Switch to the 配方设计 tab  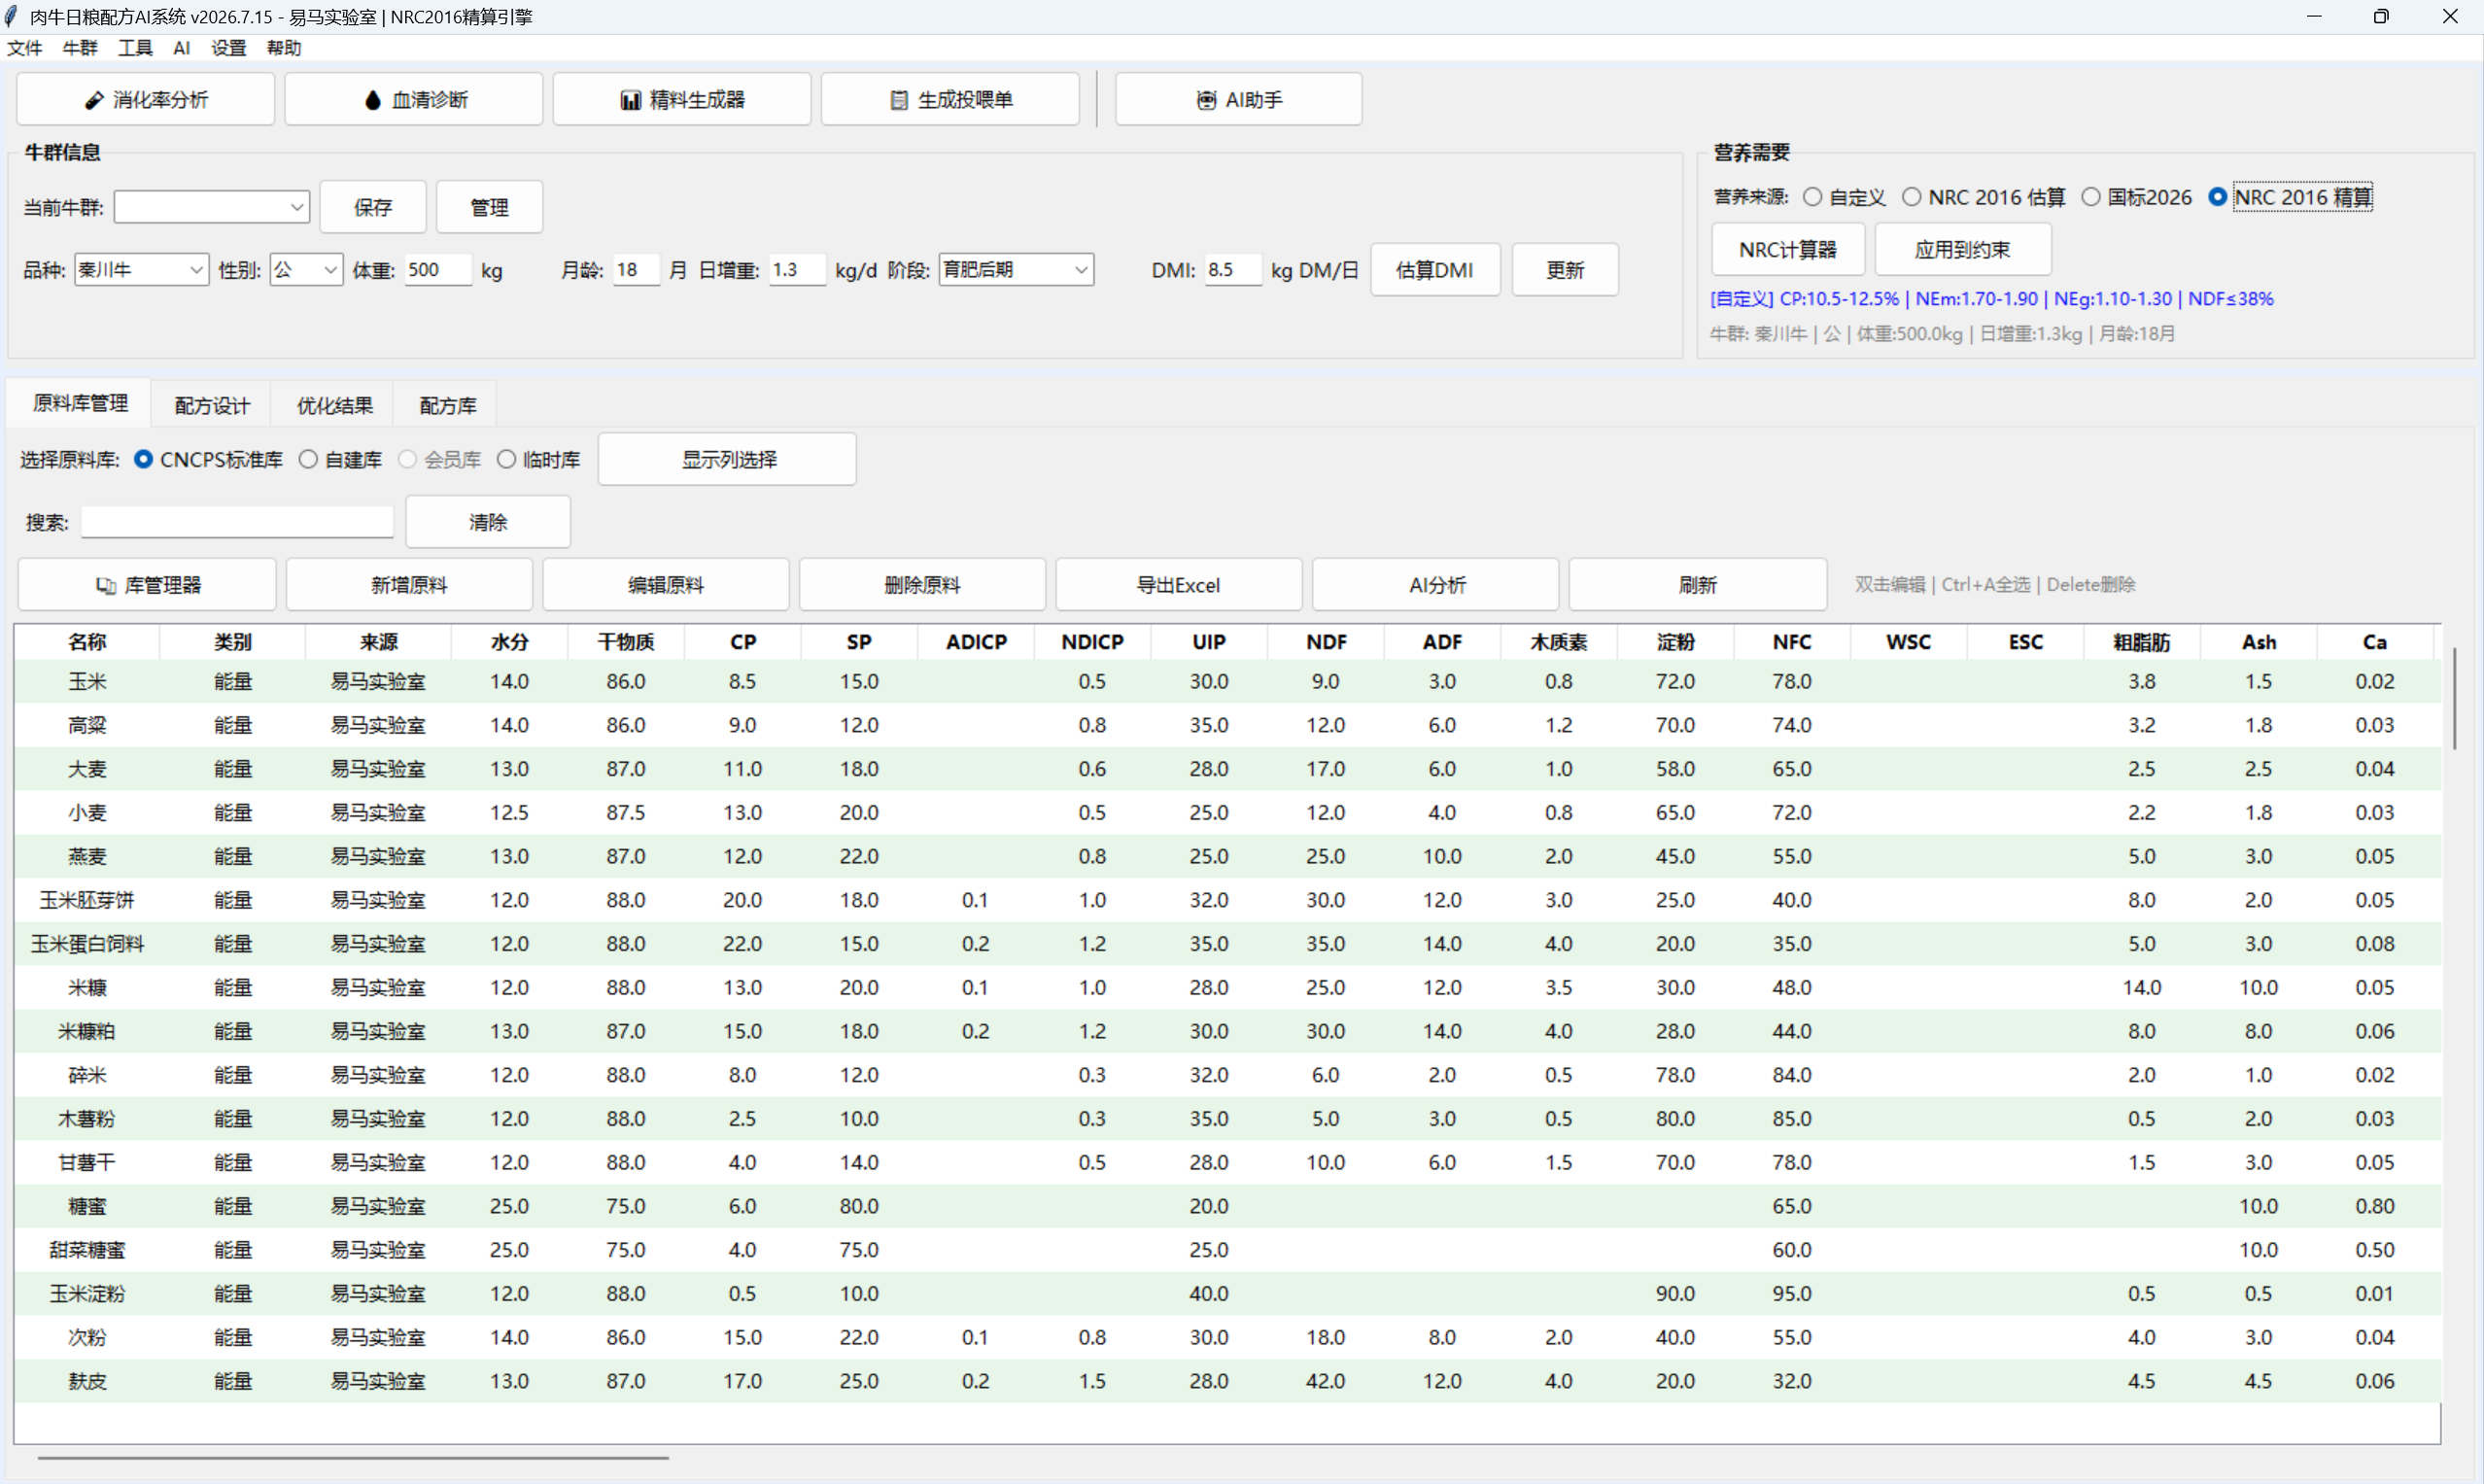click(x=212, y=405)
